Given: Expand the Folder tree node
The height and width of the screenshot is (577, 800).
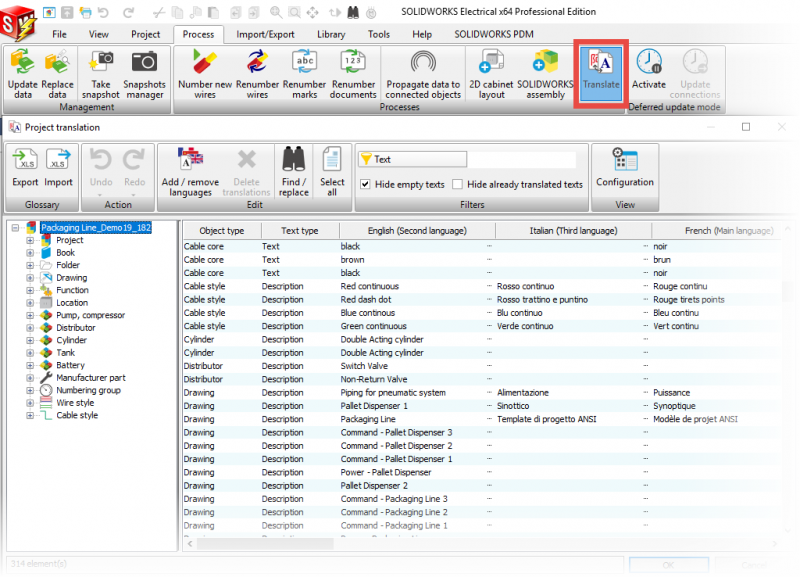Looking at the screenshot, I should 30,265.
